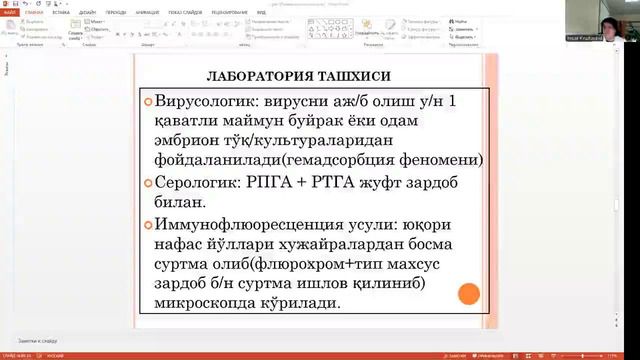Open the Заливка фигуры dropdown
The height and width of the screenshot is (360, 640).
pyautogui.click(x=421, y=21)
